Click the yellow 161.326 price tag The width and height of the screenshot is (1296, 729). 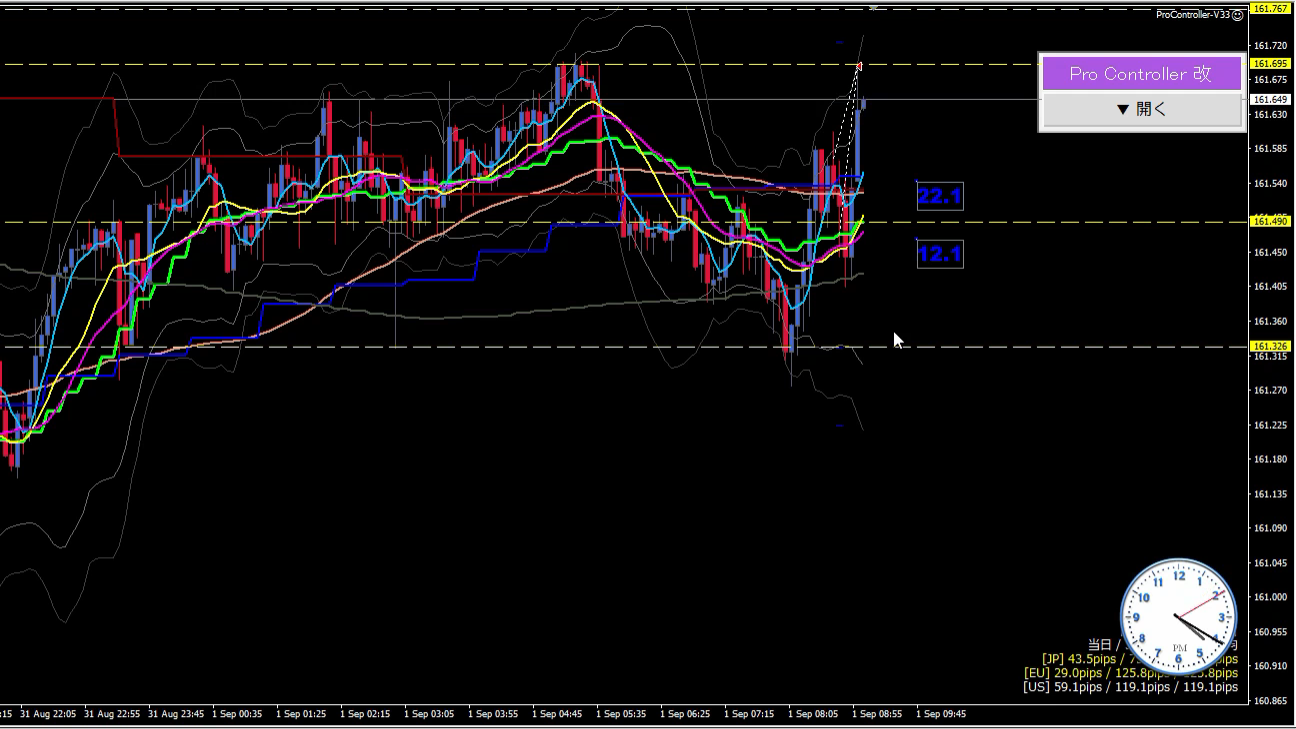click(x=1270, y=346)
